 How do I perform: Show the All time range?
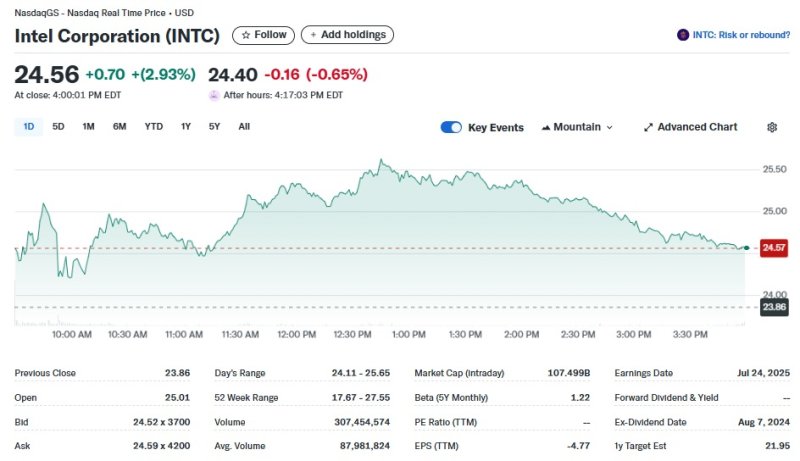point(244,127)
